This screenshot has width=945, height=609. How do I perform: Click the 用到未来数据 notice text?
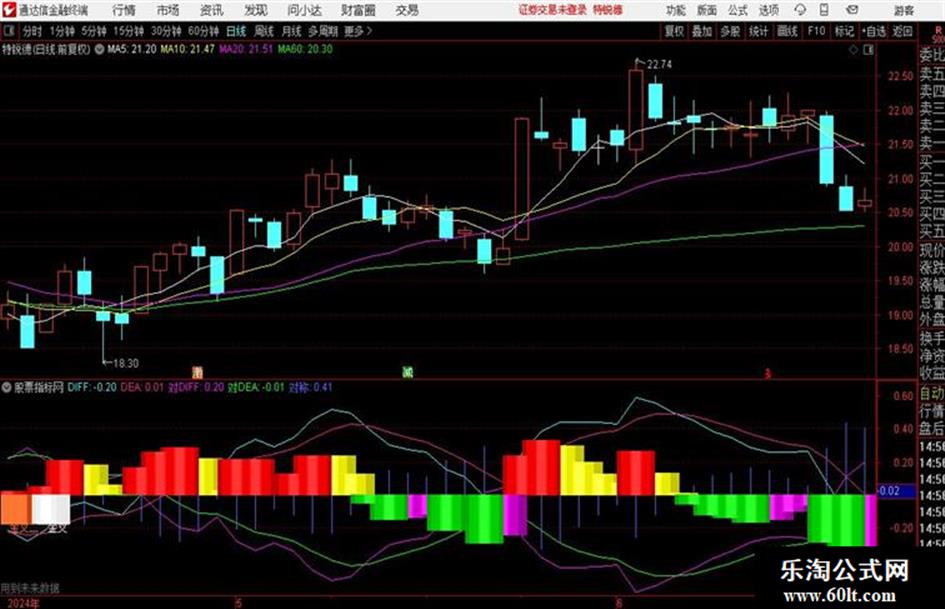coord(30,587)
